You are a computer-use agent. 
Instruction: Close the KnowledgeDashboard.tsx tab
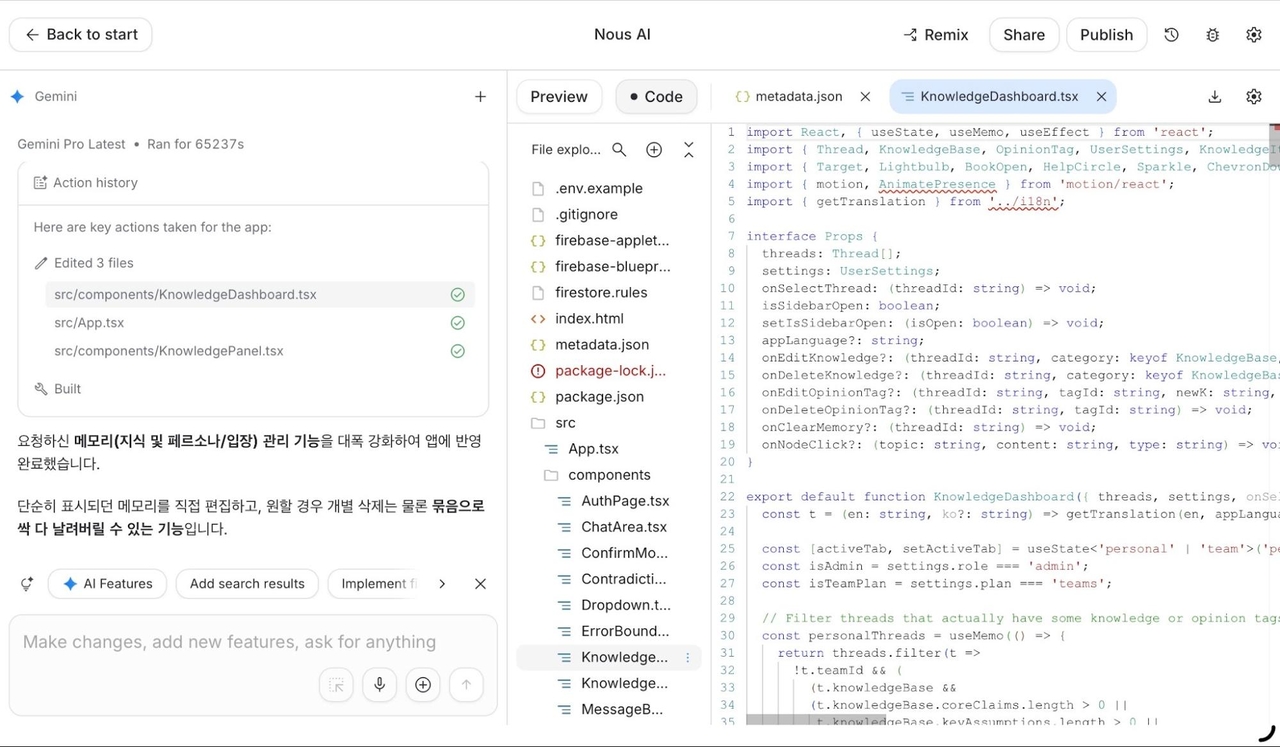point(1101,97)
